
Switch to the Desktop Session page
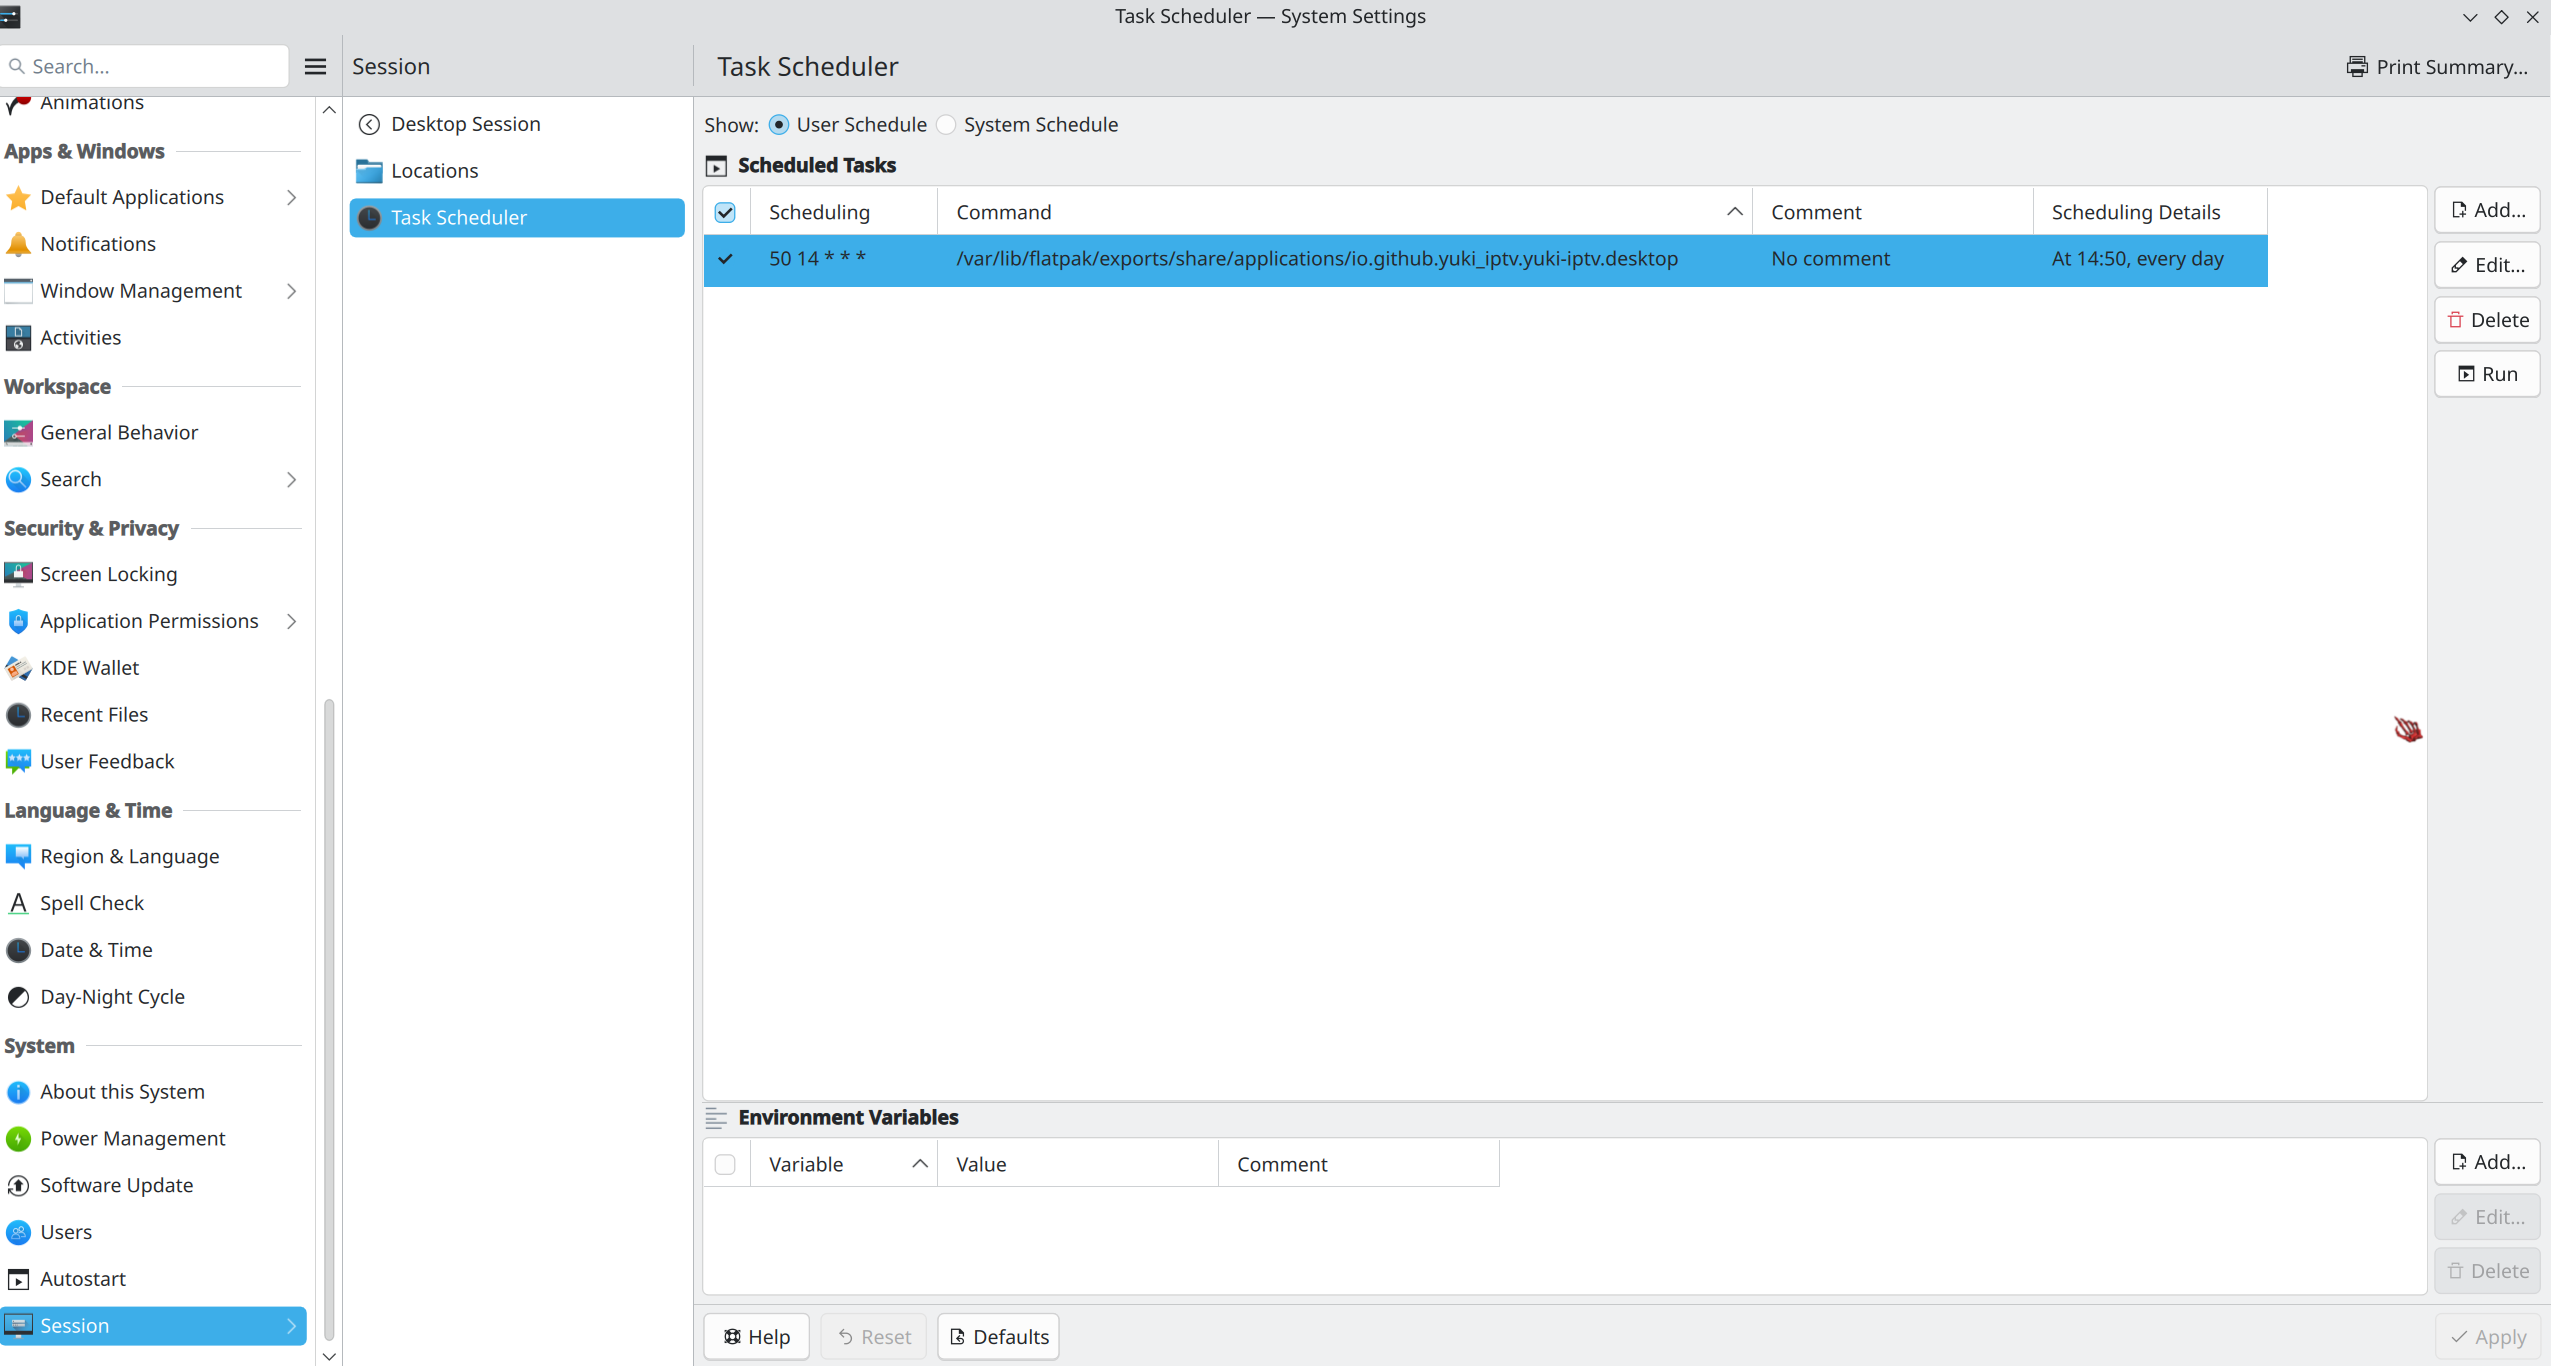point(464,123)
